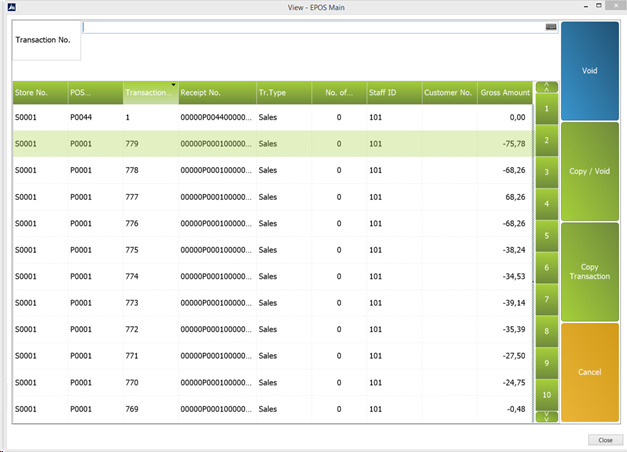
Task: Select transaction 778 row
Action: [272, 170]
